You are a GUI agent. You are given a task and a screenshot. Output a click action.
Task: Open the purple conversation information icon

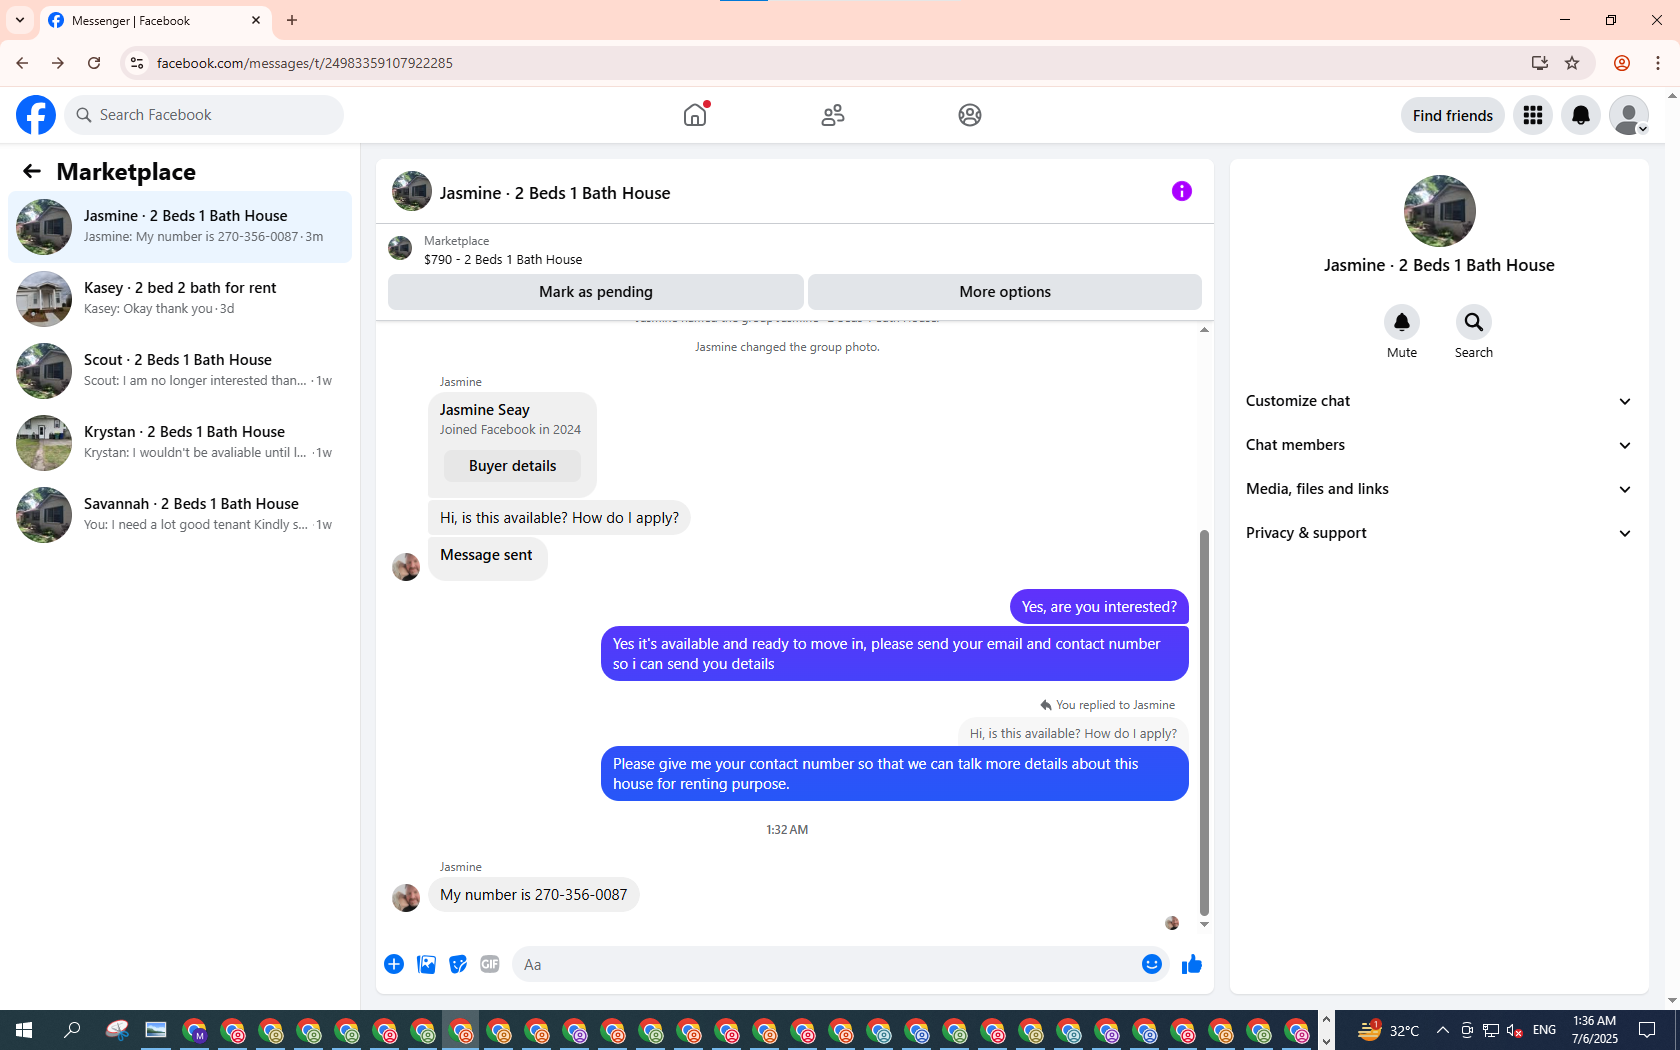(x=1182, y=191)
